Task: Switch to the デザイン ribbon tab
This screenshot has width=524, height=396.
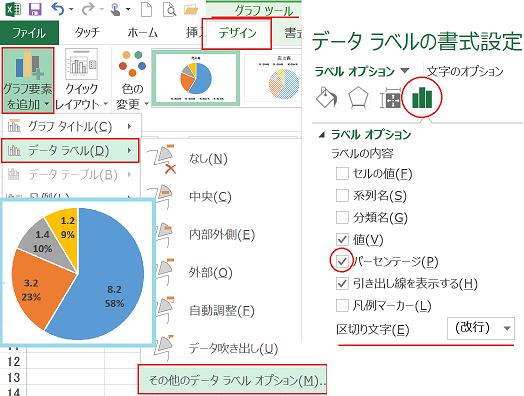Action: (x=237, y=33)
